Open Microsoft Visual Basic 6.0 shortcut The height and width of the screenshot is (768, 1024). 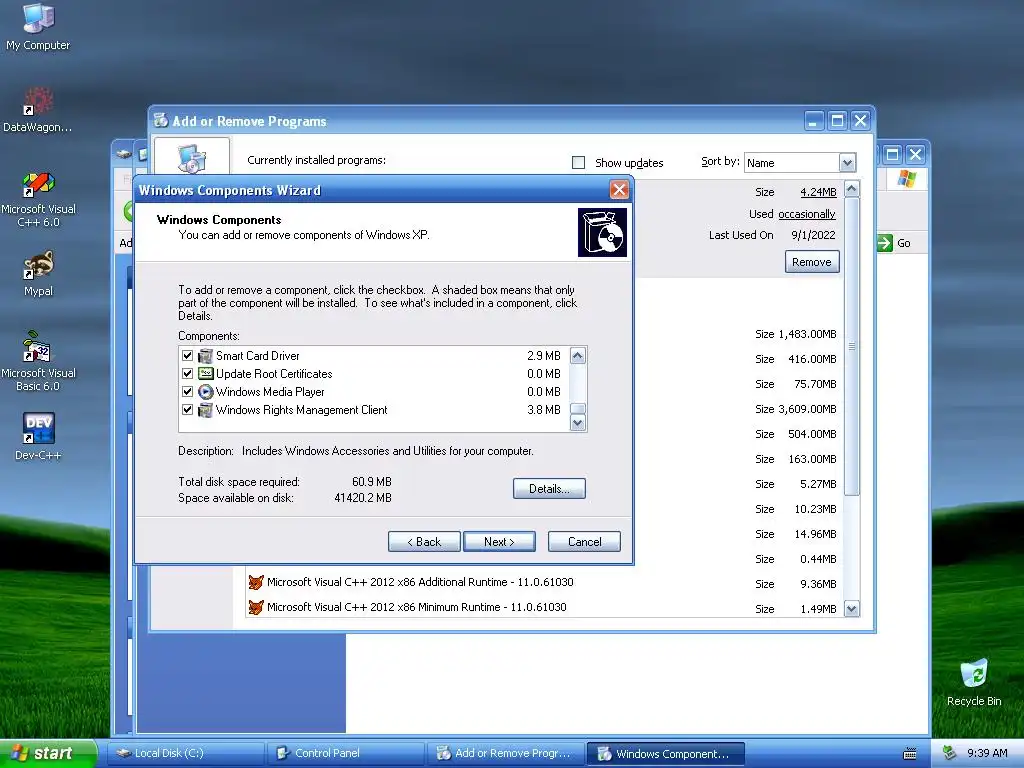point(38,361)
